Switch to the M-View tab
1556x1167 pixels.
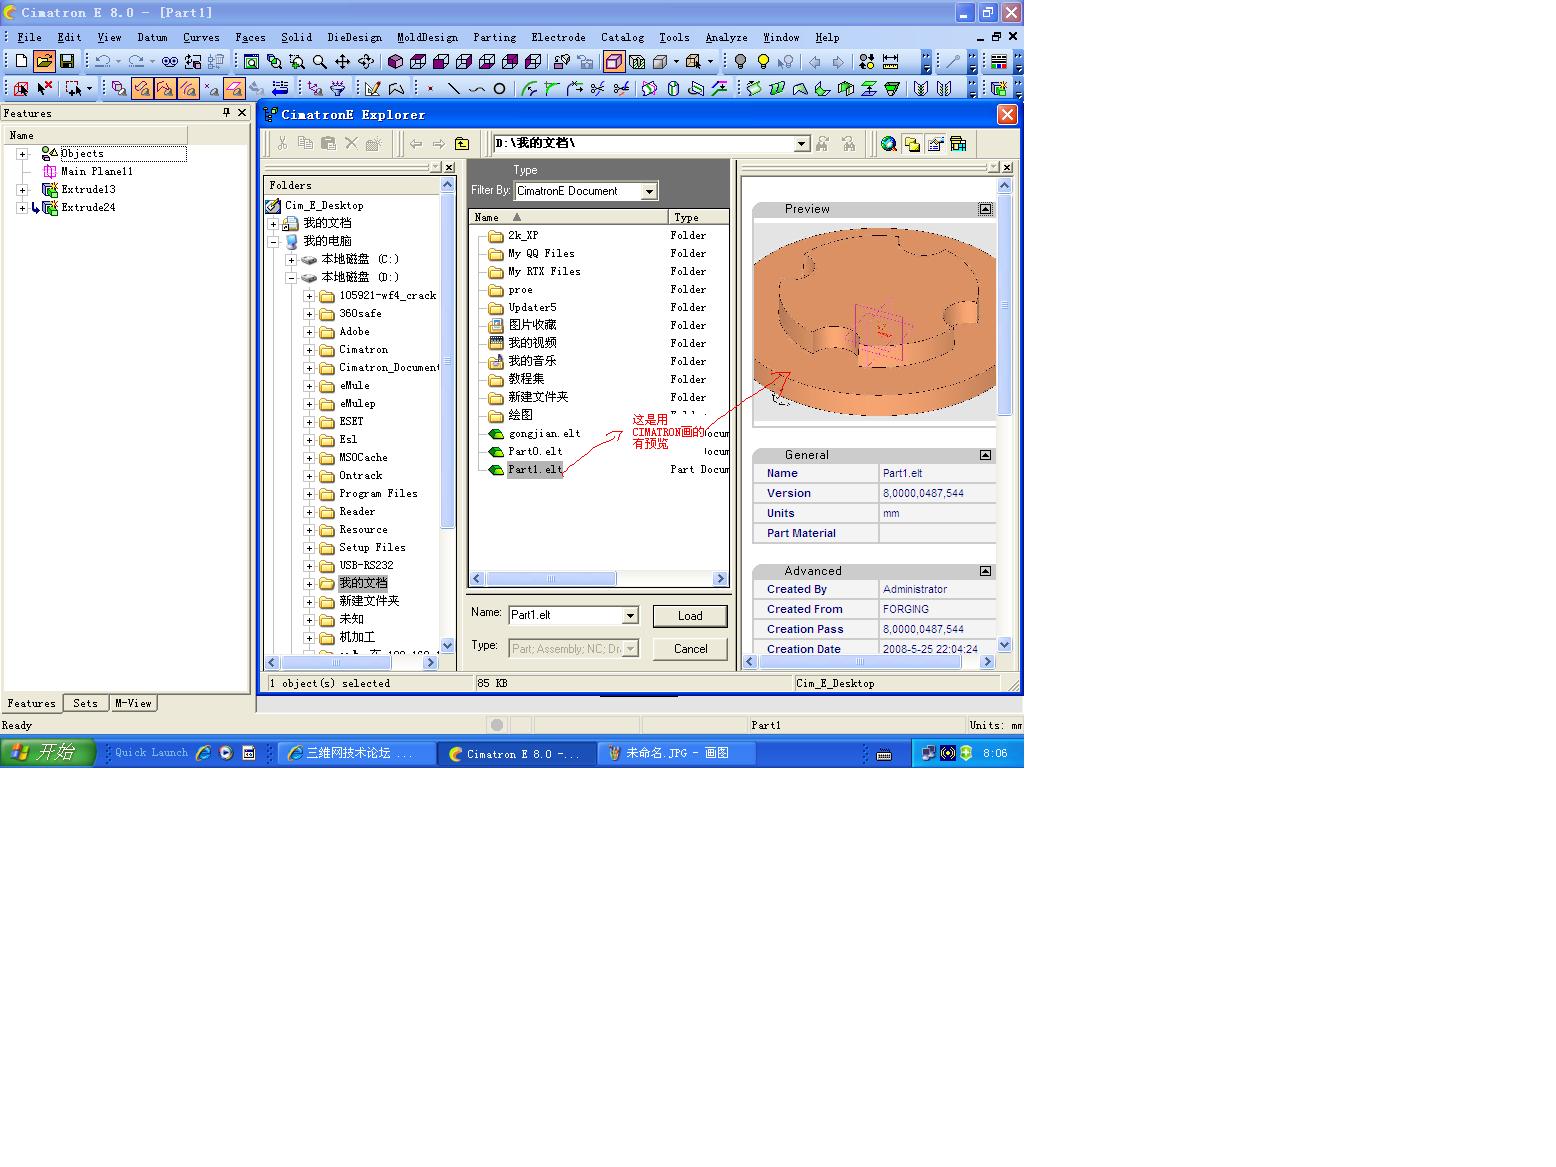[x=133, y=703]
